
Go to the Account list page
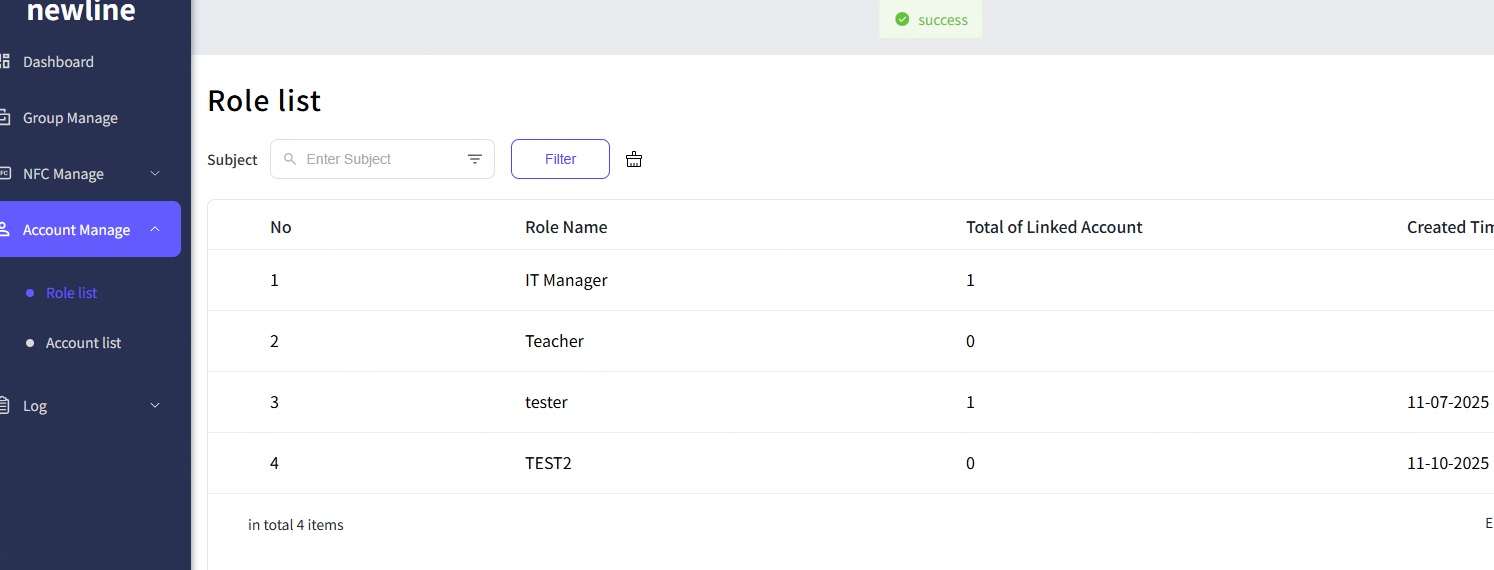pyautogui.click(x=83, y=343)
